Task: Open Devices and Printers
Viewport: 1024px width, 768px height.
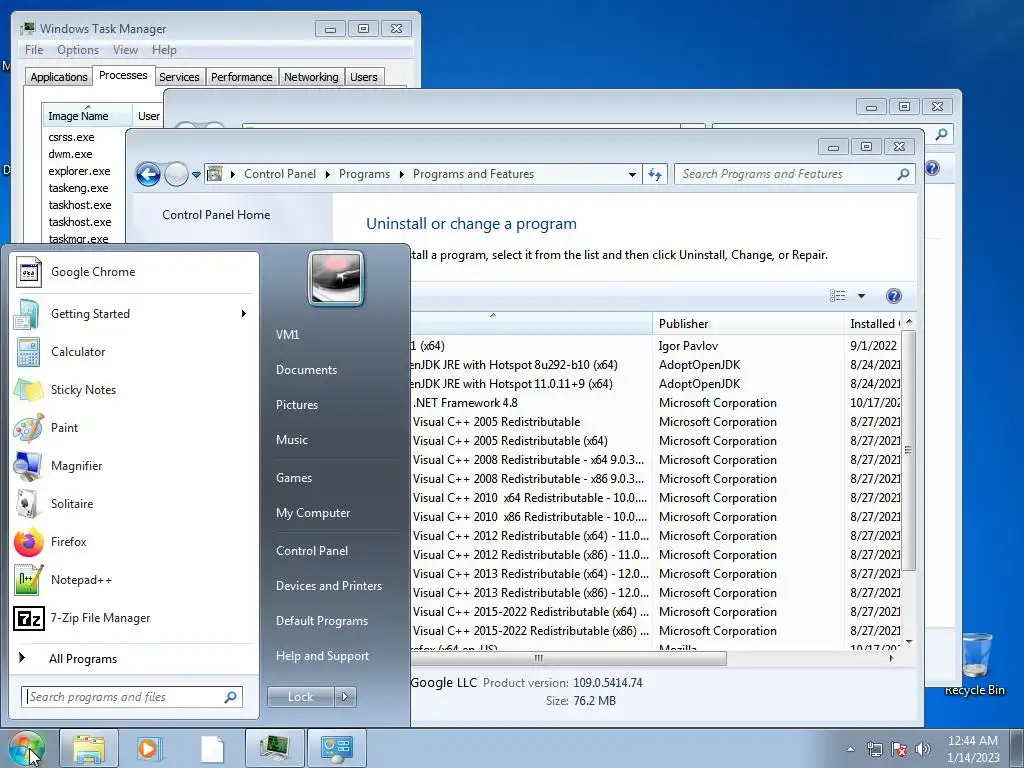Action: coord(328,586)
